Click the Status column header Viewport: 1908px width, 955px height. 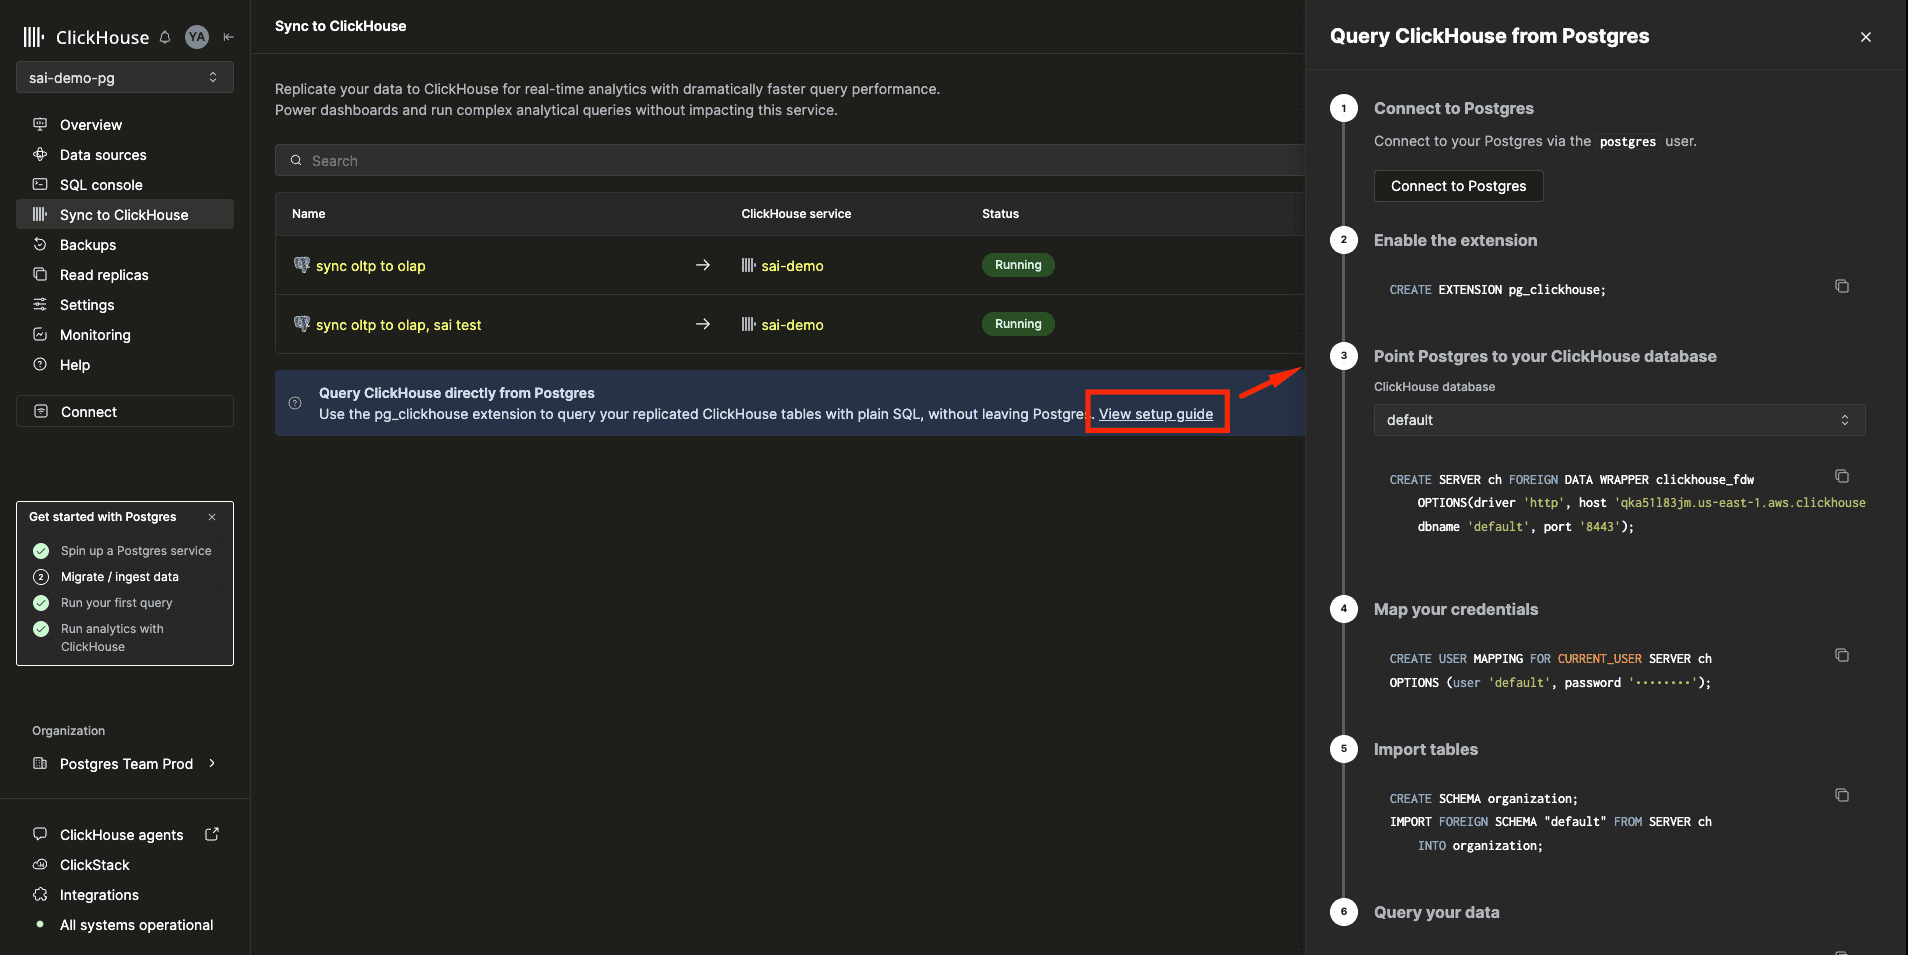(x=1000, y=214)
